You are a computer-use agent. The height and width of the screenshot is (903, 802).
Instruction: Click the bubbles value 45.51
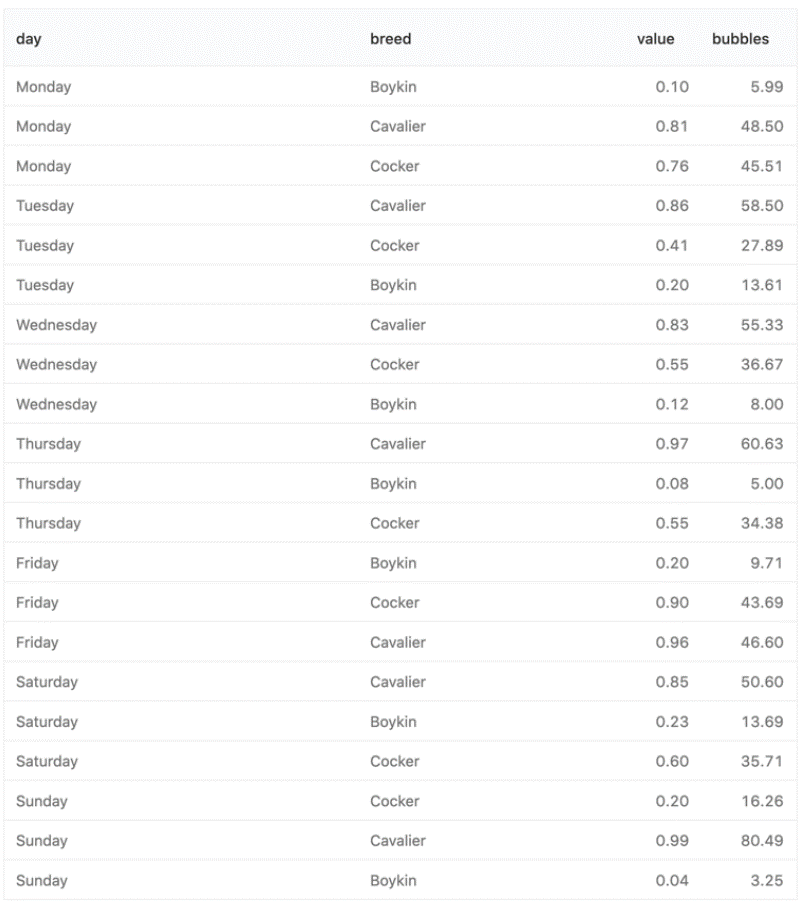point(761,166)
